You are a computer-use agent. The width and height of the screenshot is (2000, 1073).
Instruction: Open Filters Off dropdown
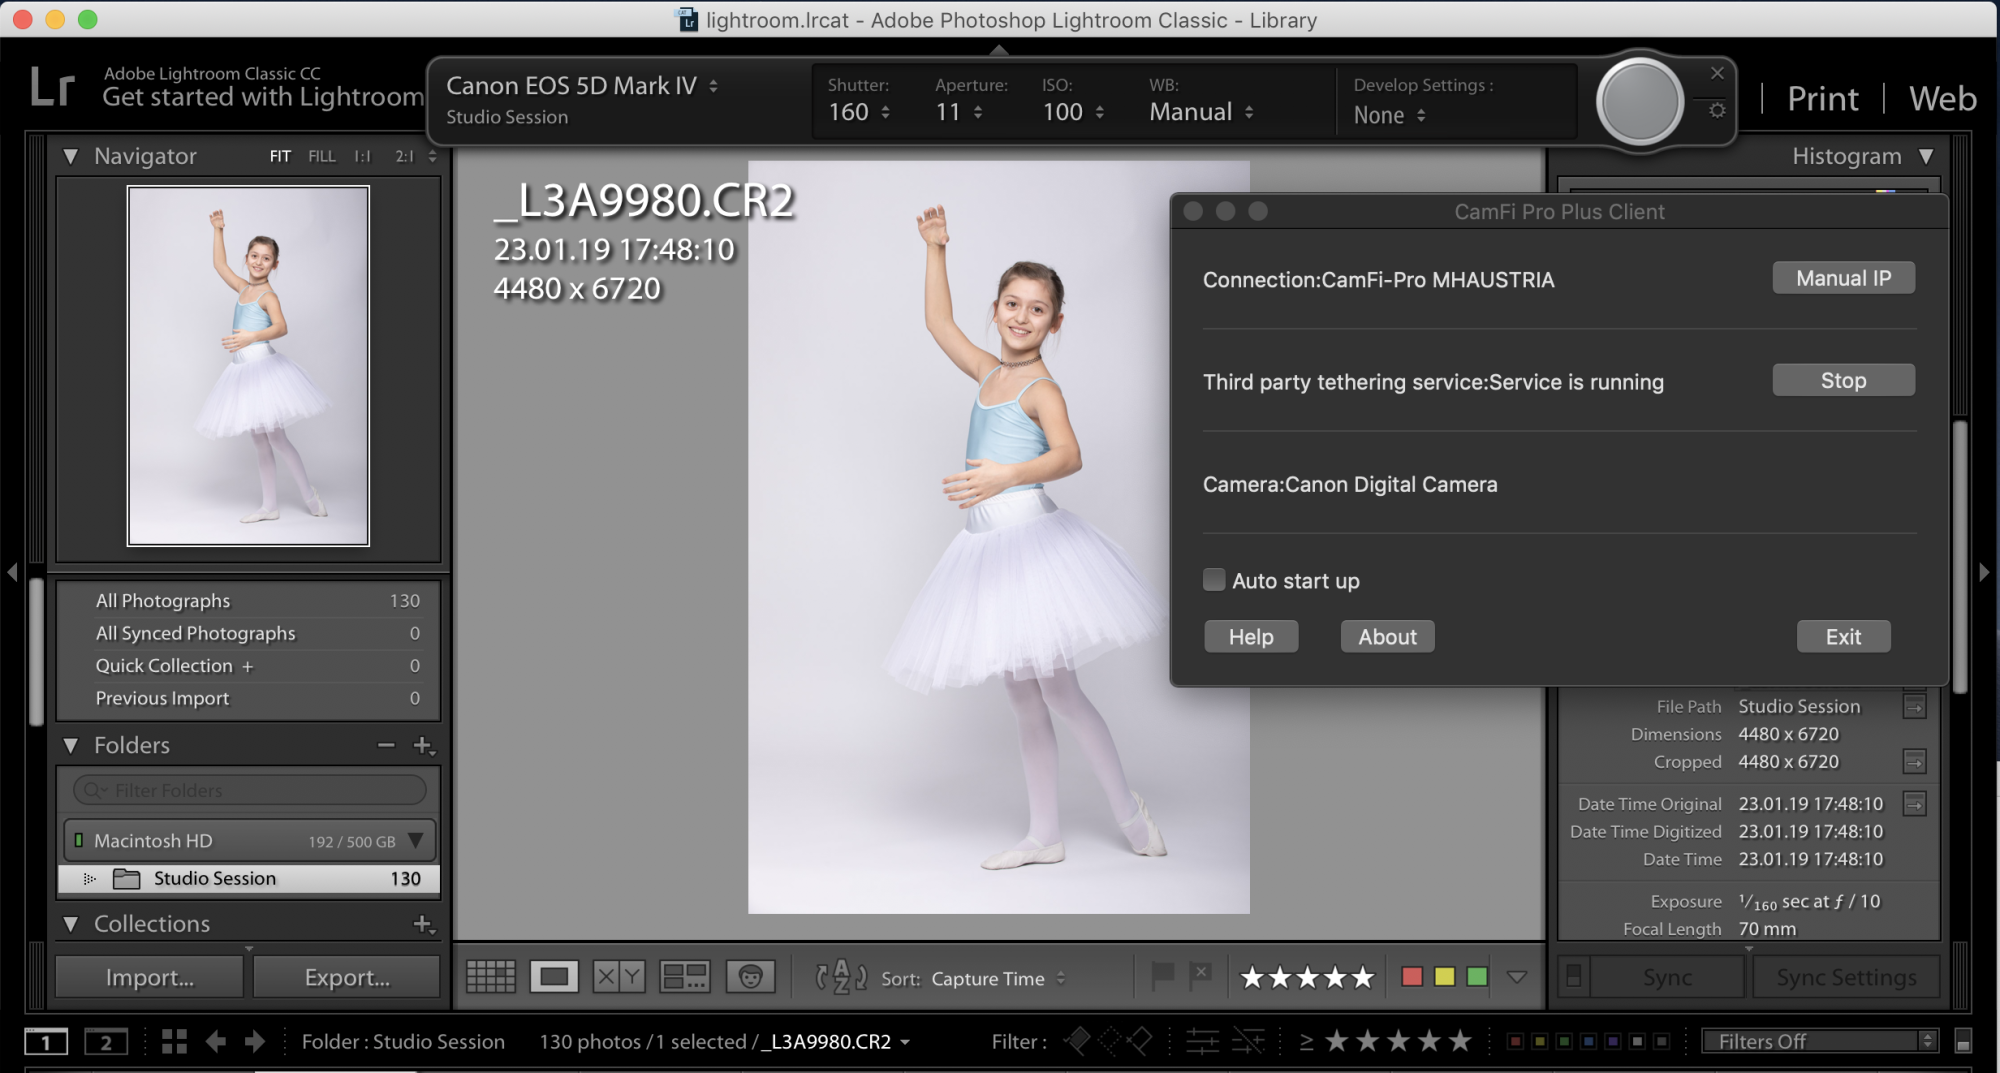(1820, 1042)
